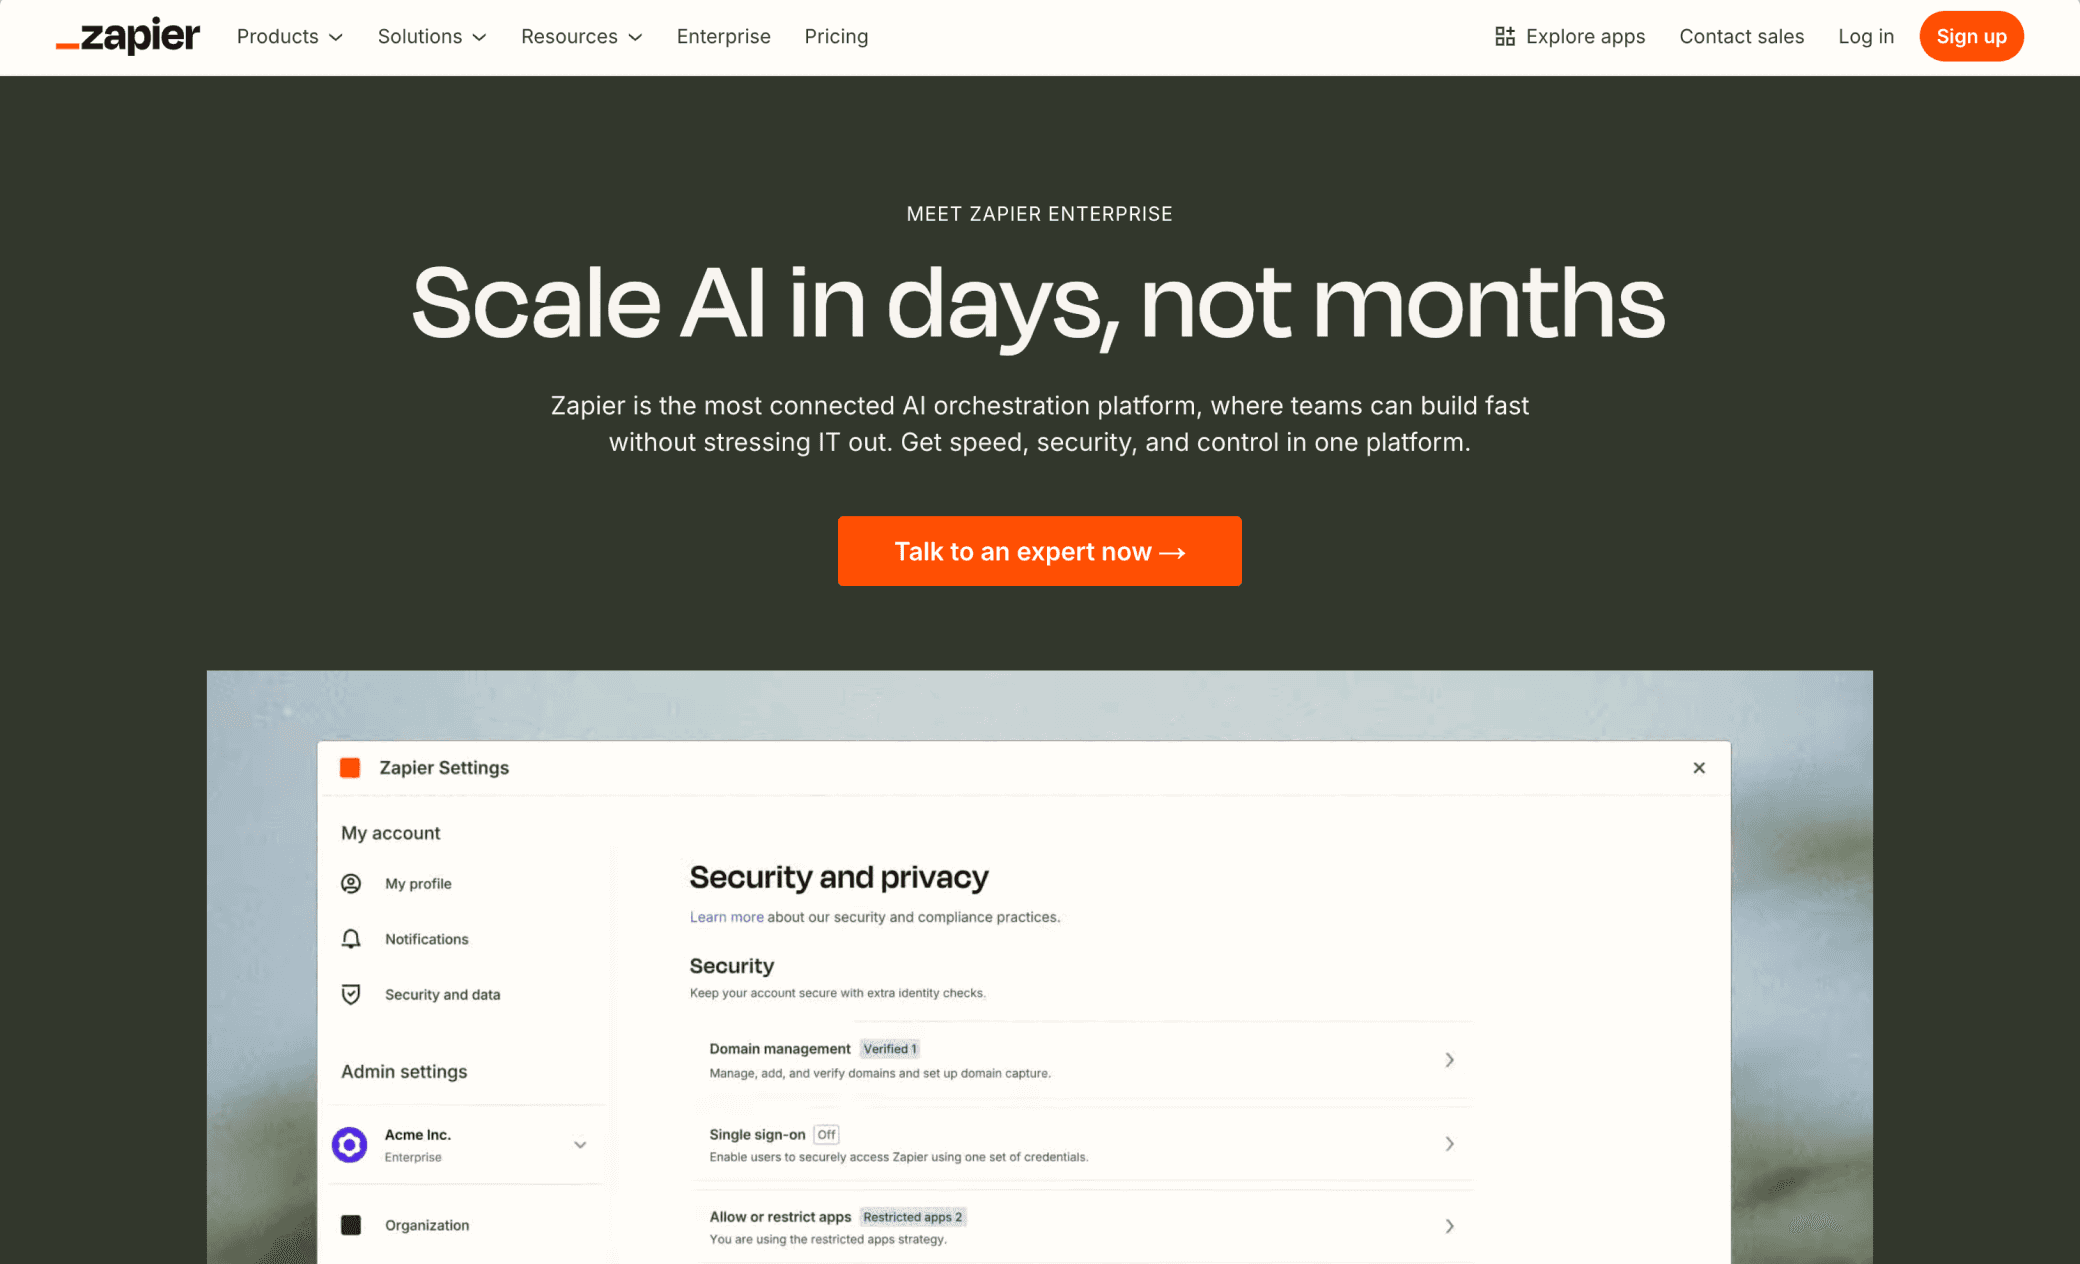Open Notifications via the bell icon
2080x1264 pixels.
tap(350, 938)
